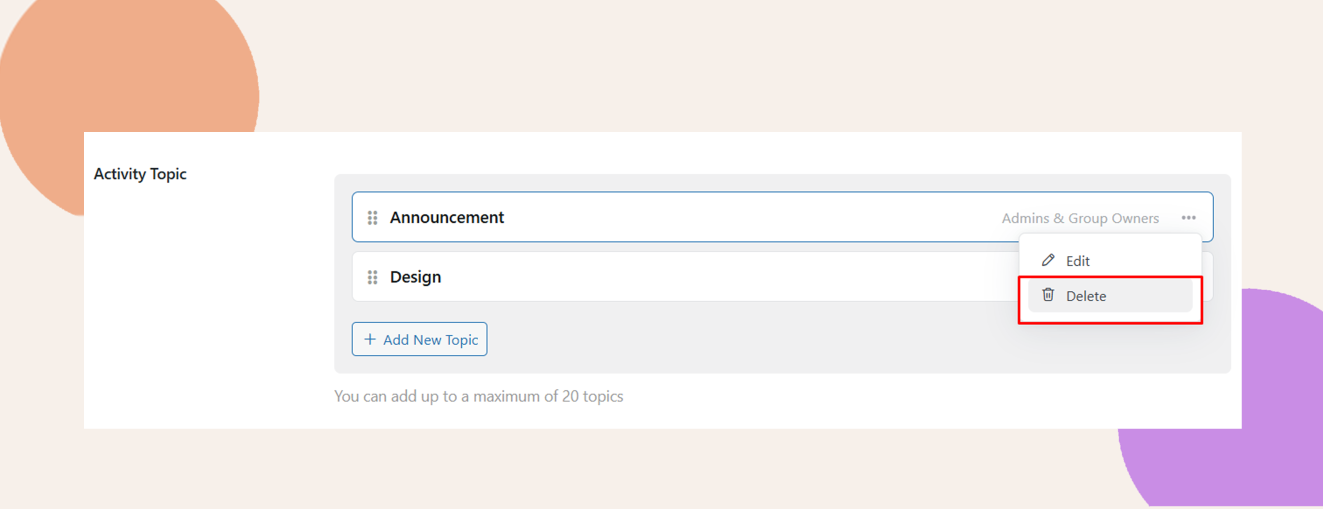Click the Admins & Group Owners permission label
This screenshot has width=1323, height=509.
click(x=1080, y=218)
